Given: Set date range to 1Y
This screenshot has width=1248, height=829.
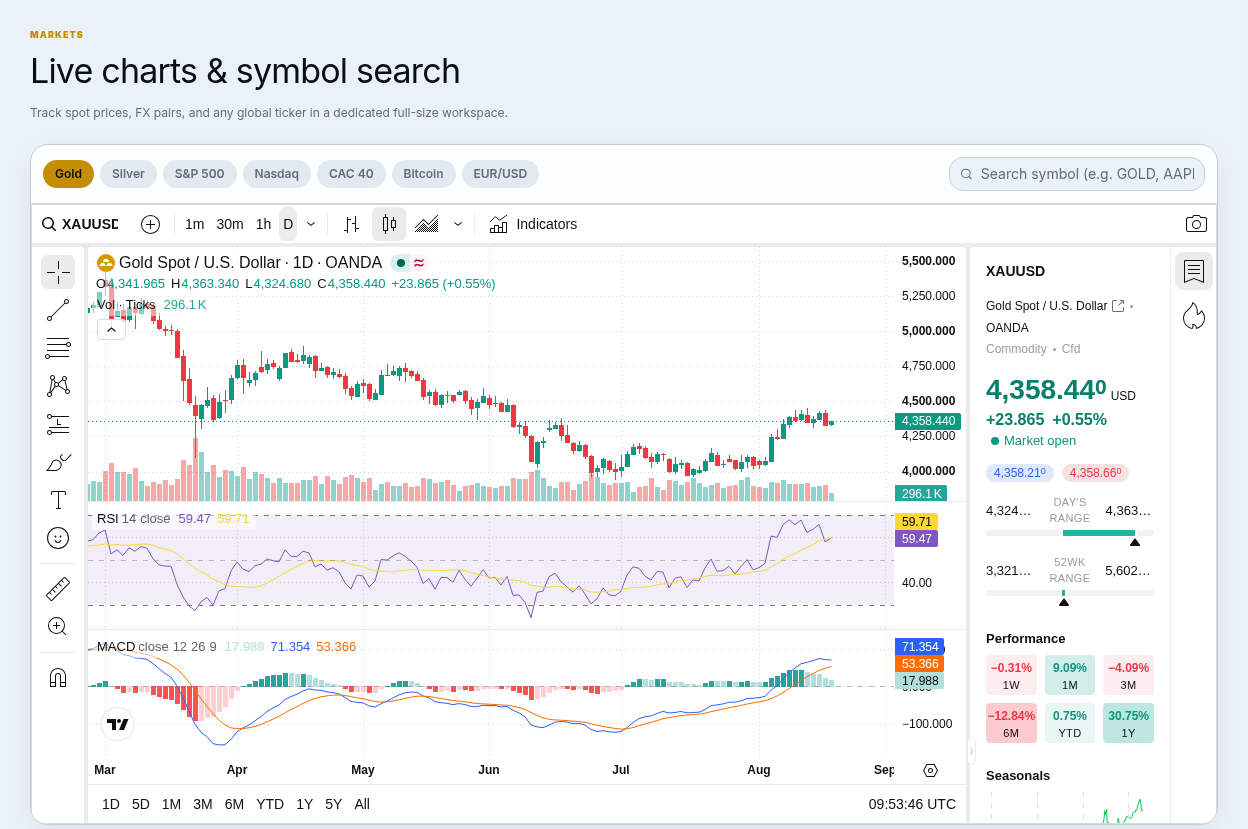Looking at the screenshot, I should click(x=305, y=804).
